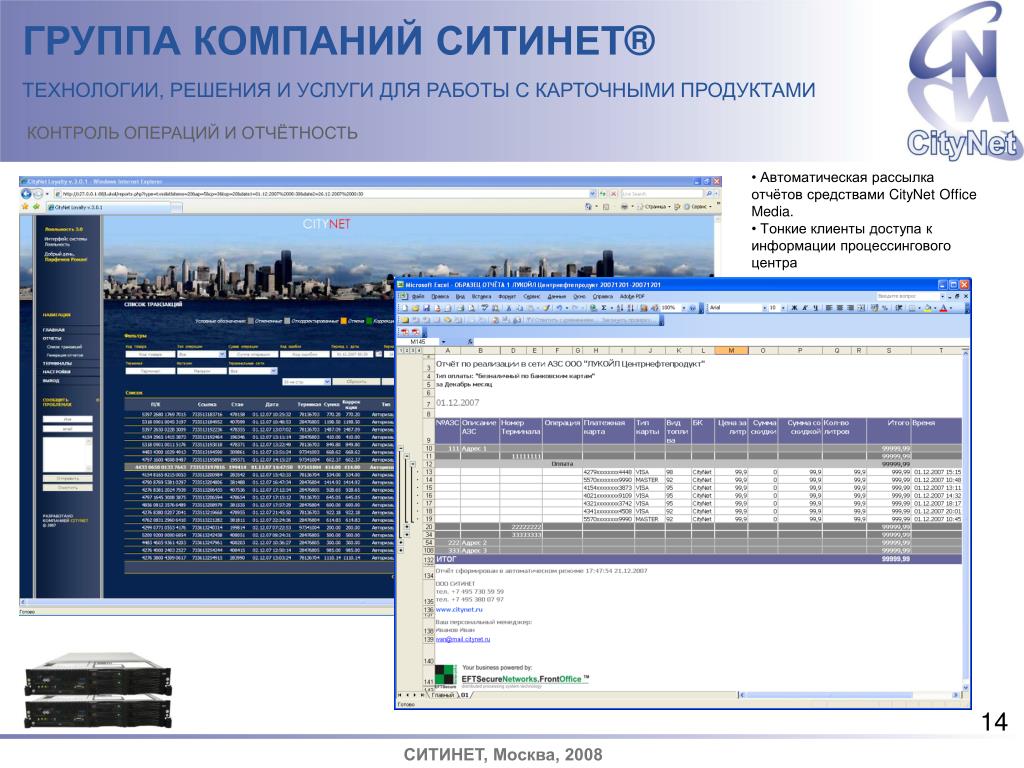Click Список транзакций in CityNet sidebar
The image size is (1024, 768).
(x=65, y=347)
